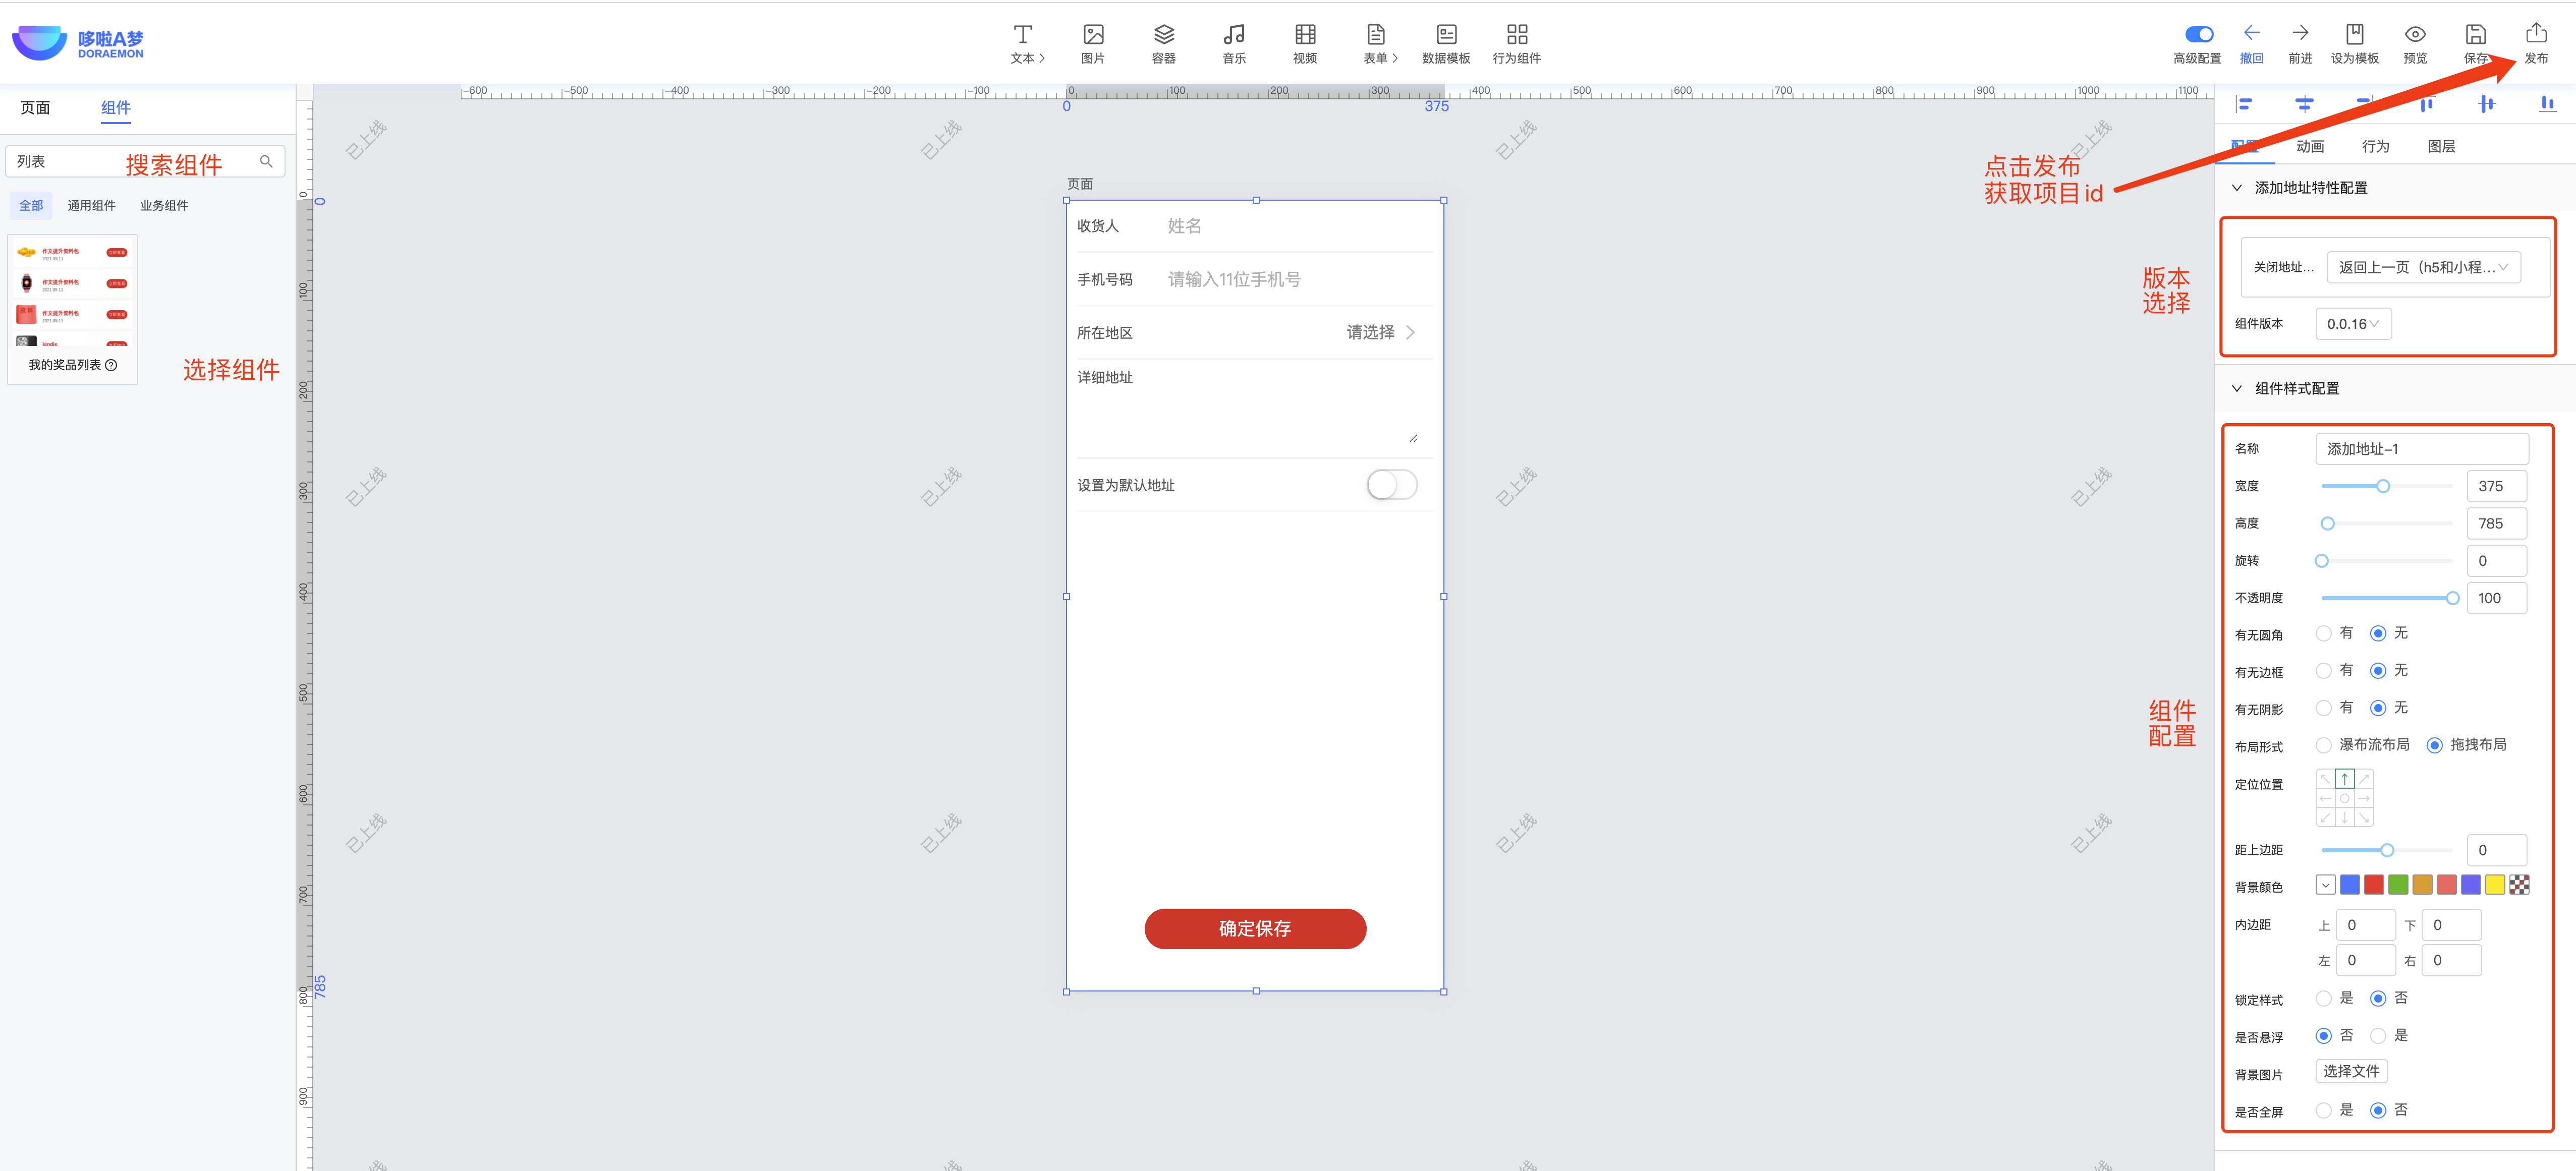The width and height of the screenshot is (2576, 1171).
Task: Add a Music element icon
Action: pyautogui.click(x=1234, y=35)
